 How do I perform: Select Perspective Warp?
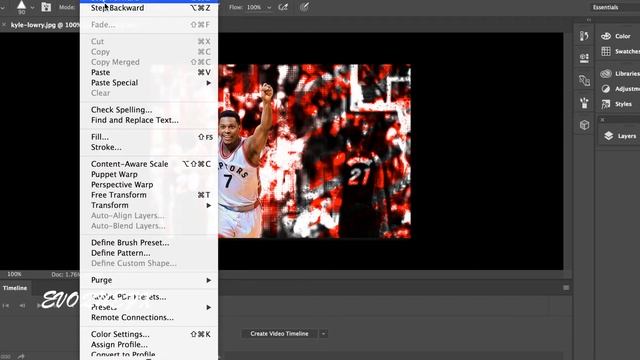(x=149, y=184)
